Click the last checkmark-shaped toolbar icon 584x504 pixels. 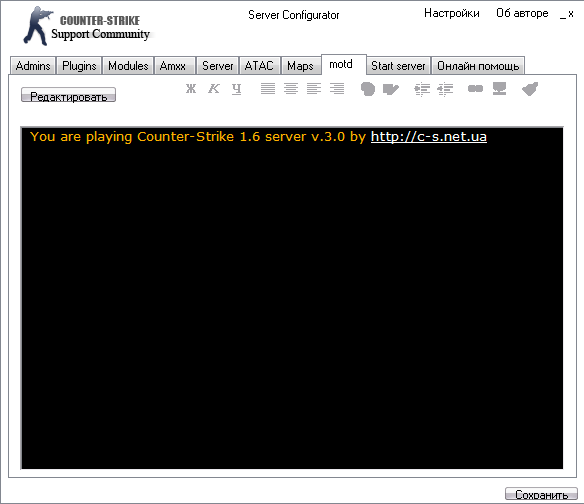(x=530, y=89)
